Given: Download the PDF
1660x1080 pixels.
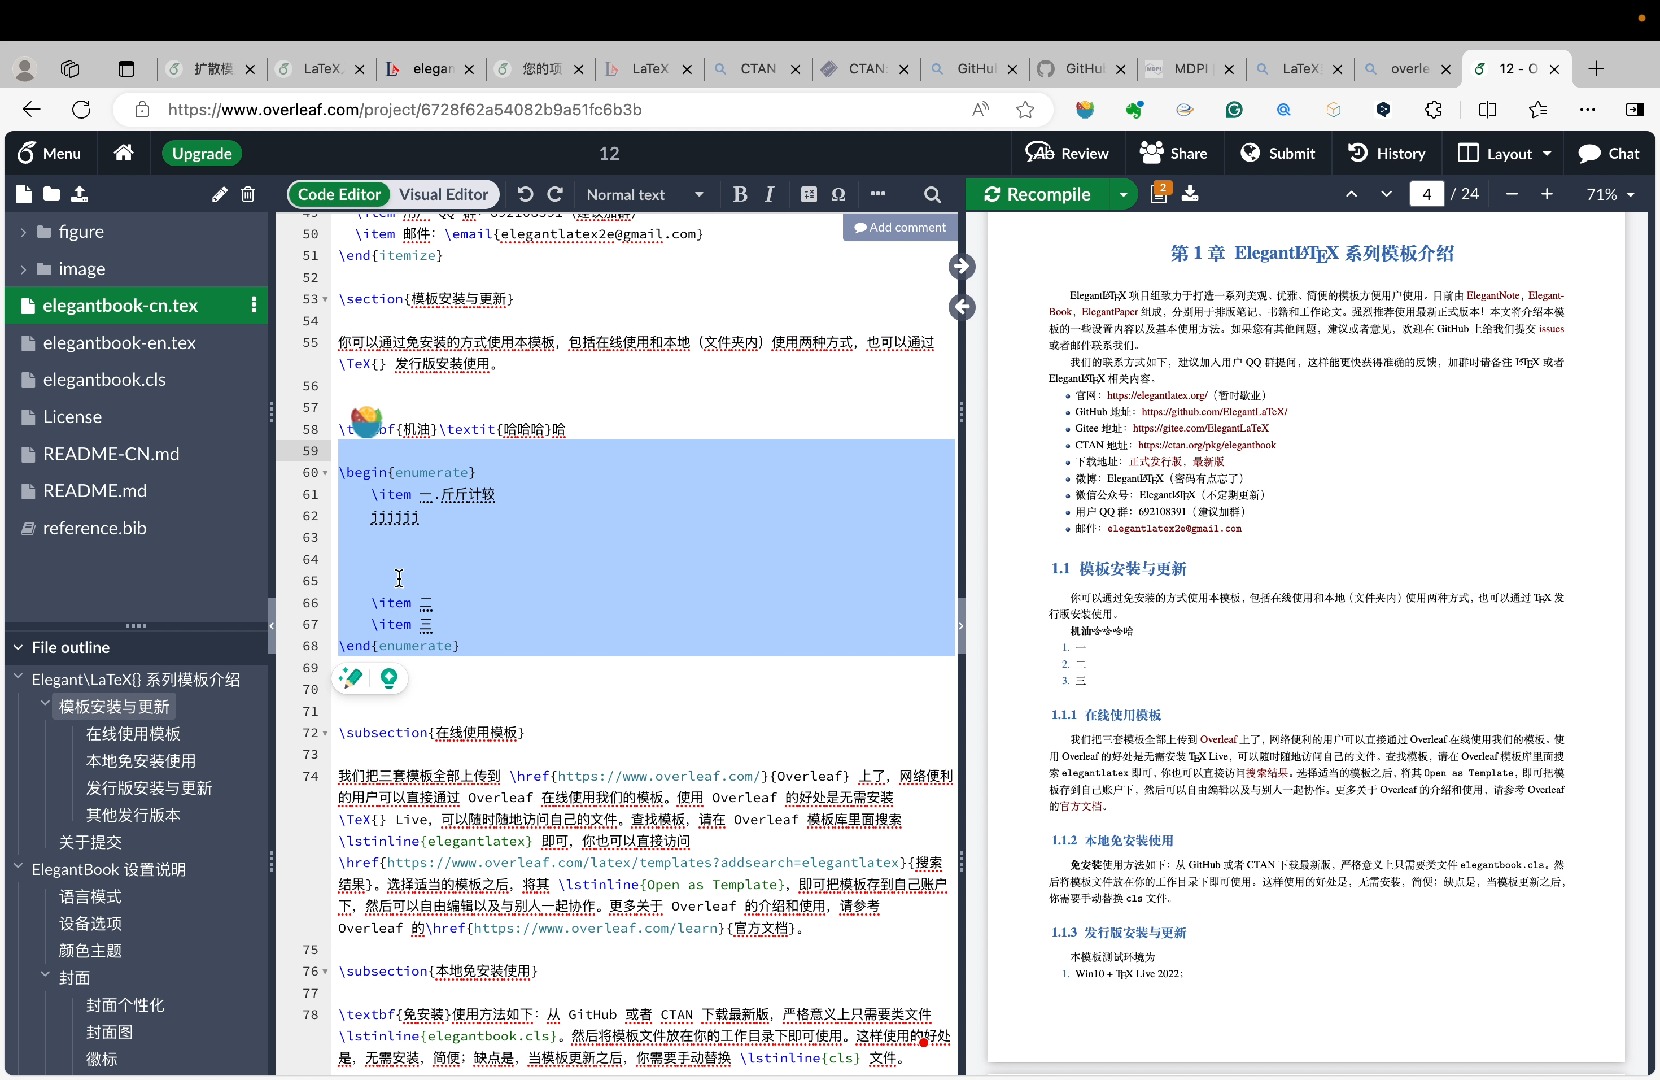Looking at the screenshot, I should 1190,194.
